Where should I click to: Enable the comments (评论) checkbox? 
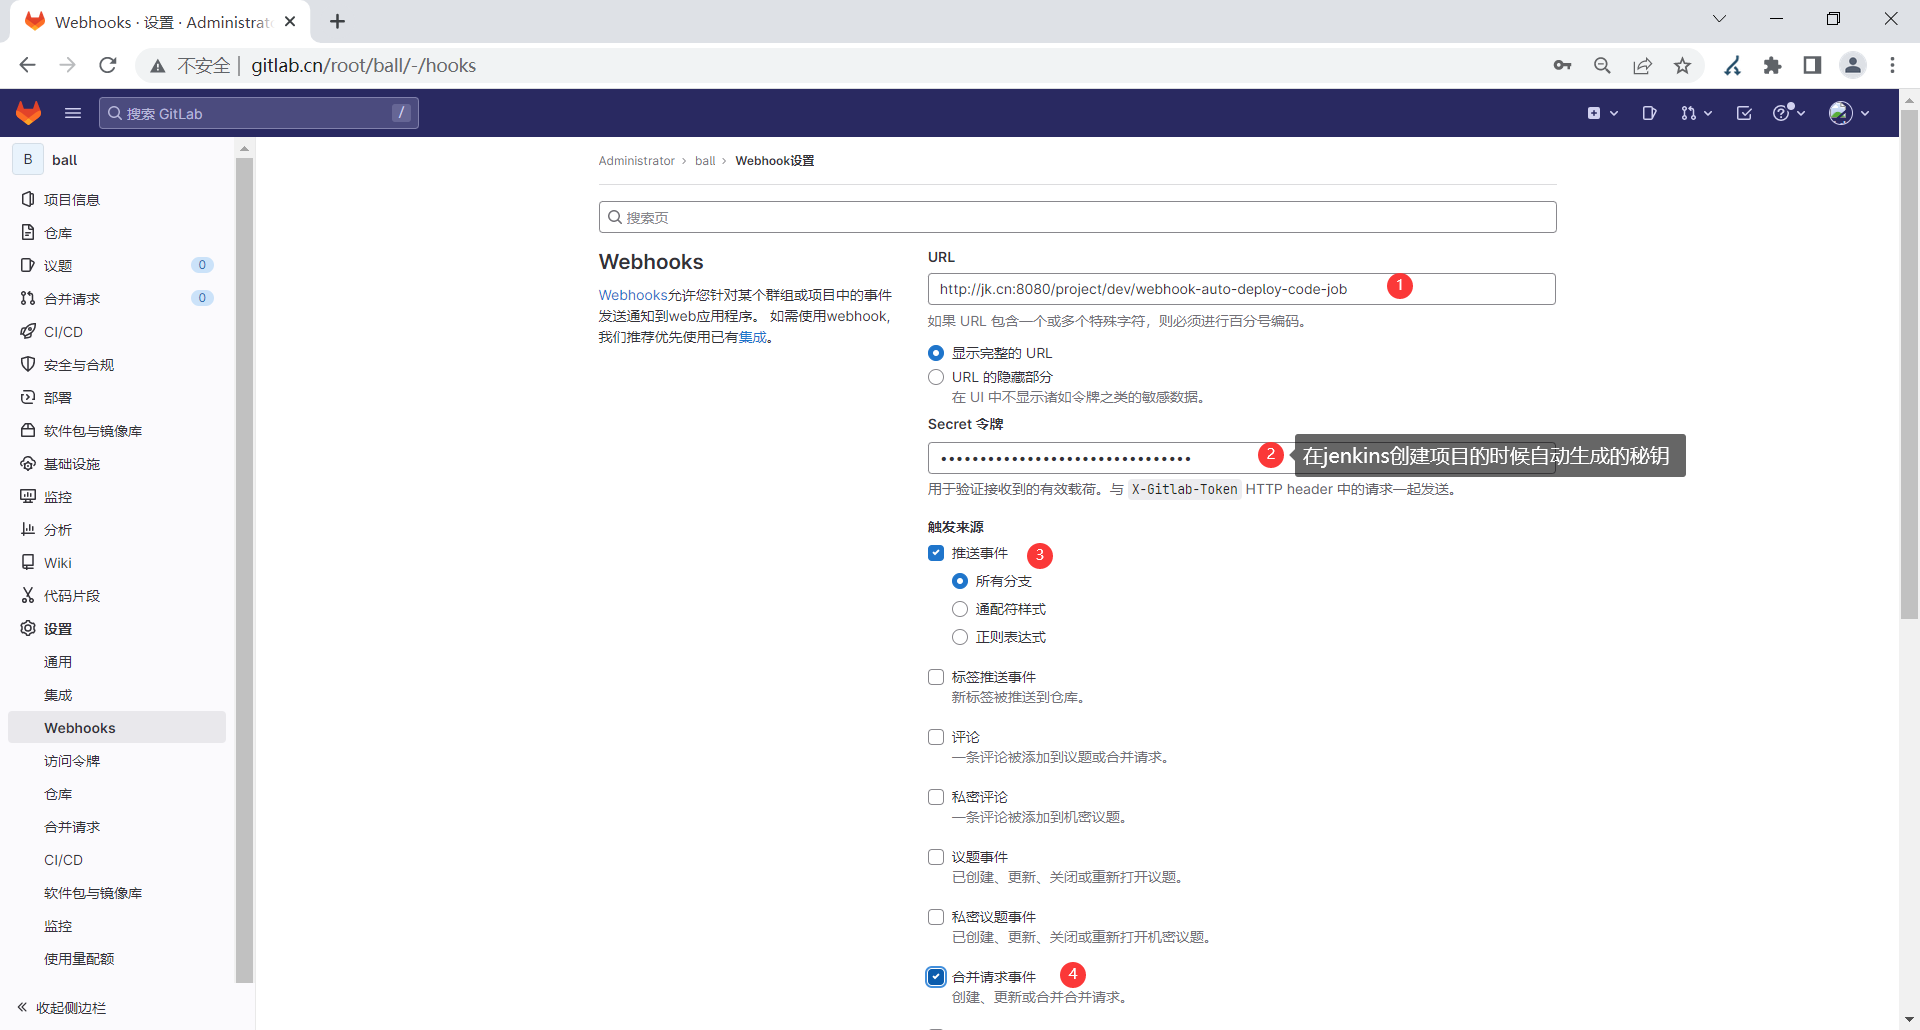pyautogui.click(x=936, y=737)
